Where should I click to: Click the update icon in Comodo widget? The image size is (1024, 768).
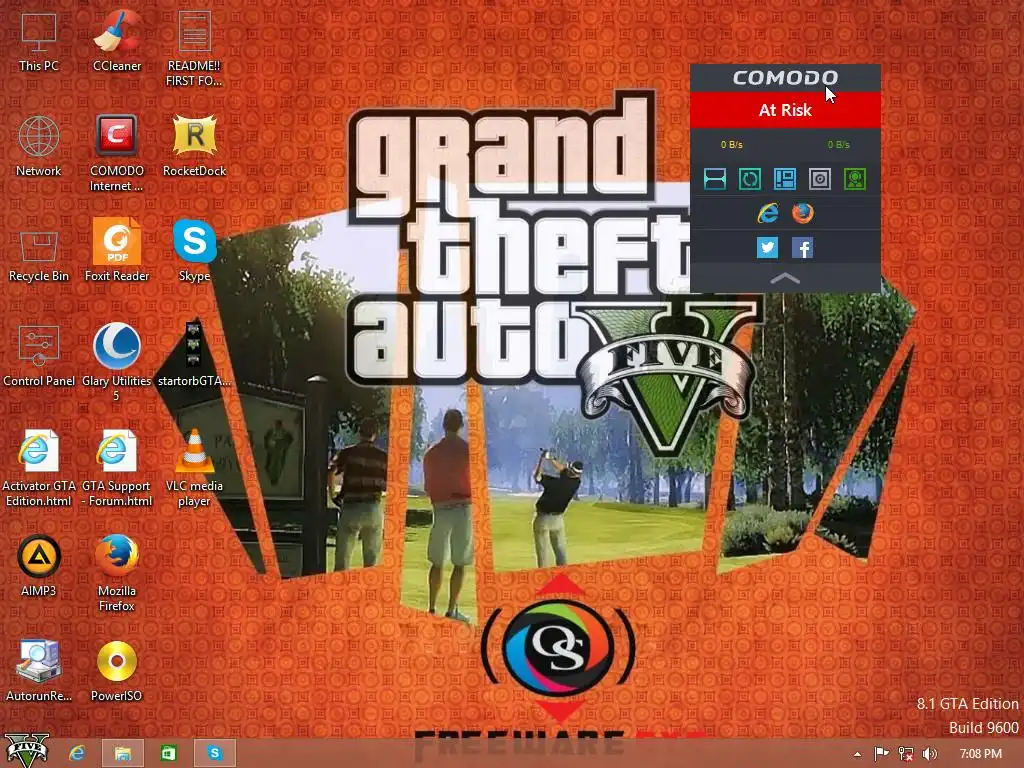pos(750,179)
